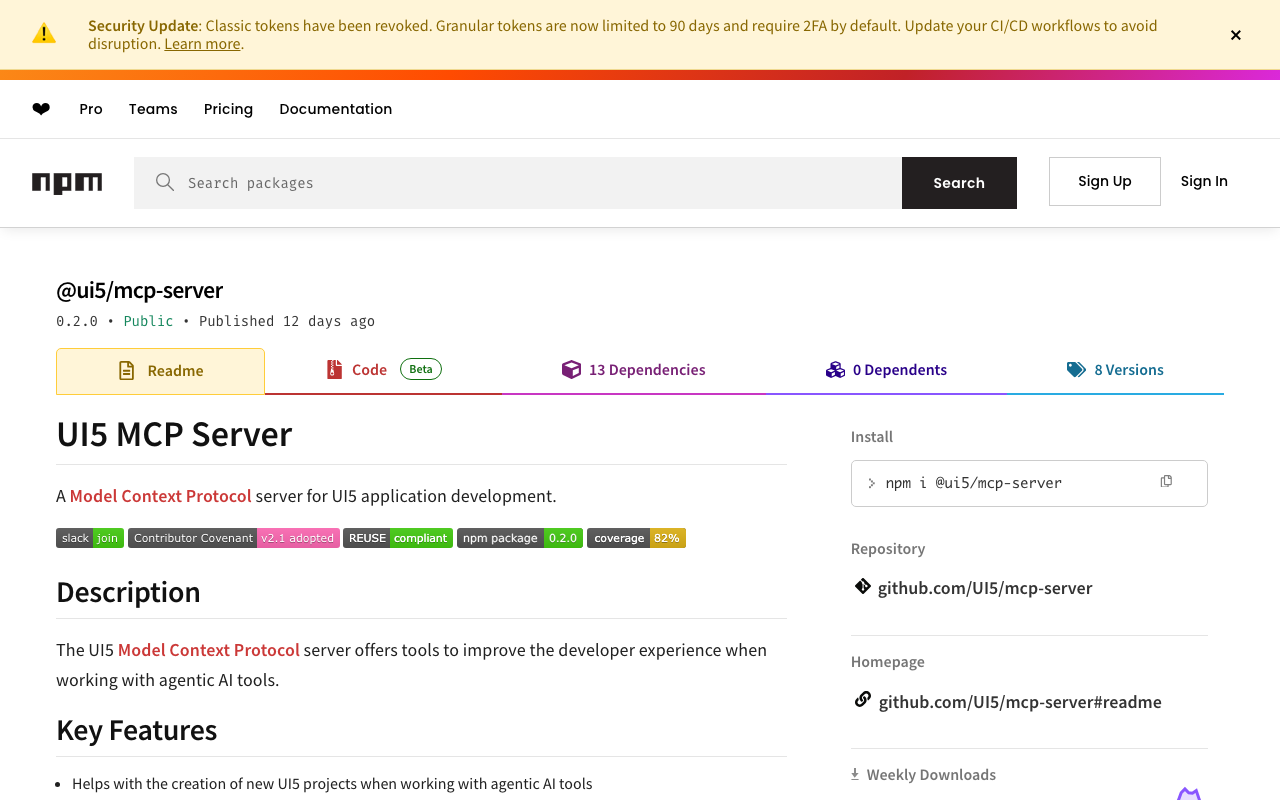Viewport: 1280px width, 800px height.
Task: Click the Repository label in the sidebar
Action: coord(888,549)
